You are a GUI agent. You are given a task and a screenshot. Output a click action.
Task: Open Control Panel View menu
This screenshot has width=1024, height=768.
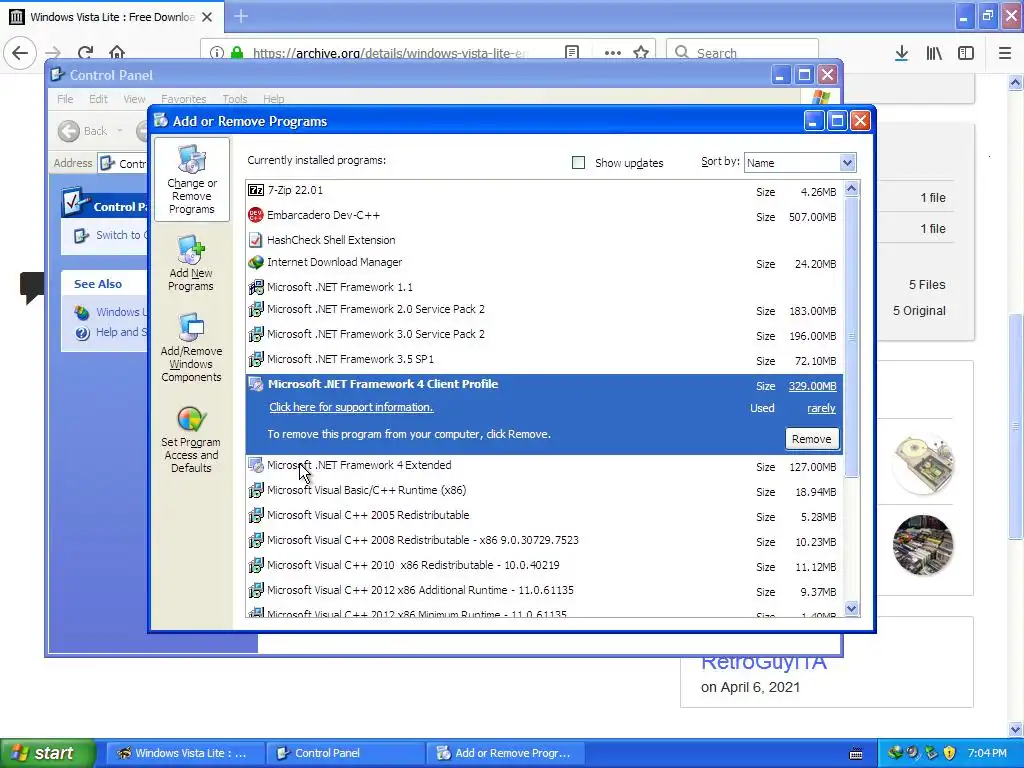[x=135, y=99]
